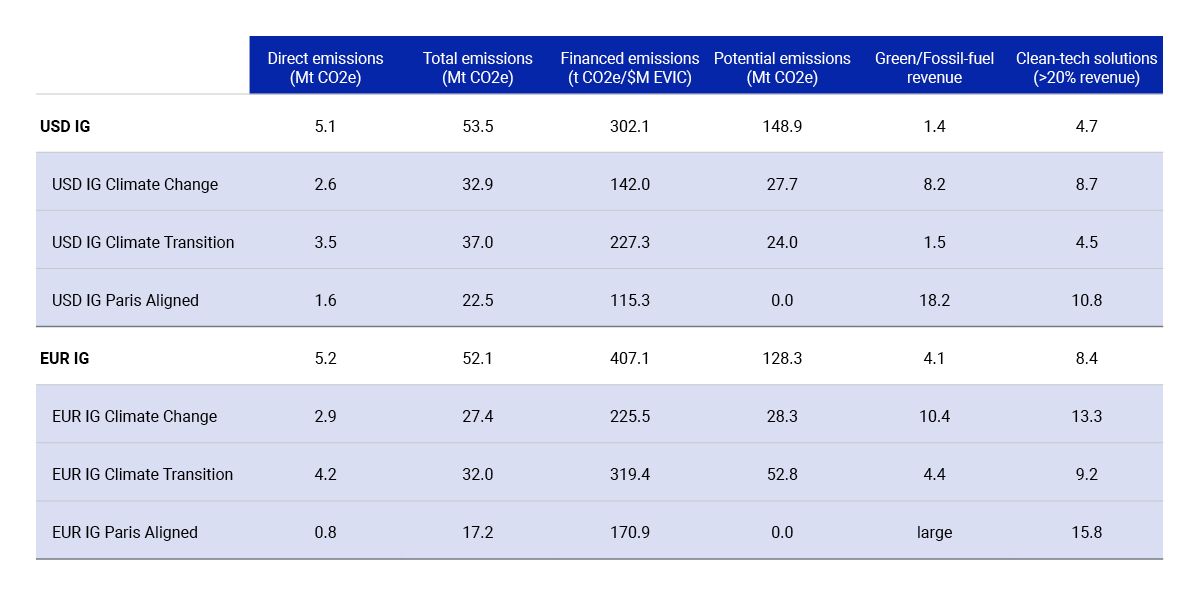The height and width of the screenshot is (600, 1200).
Task: Select the EUR IG Climate Change label
Action: click(x=134, y=416)
